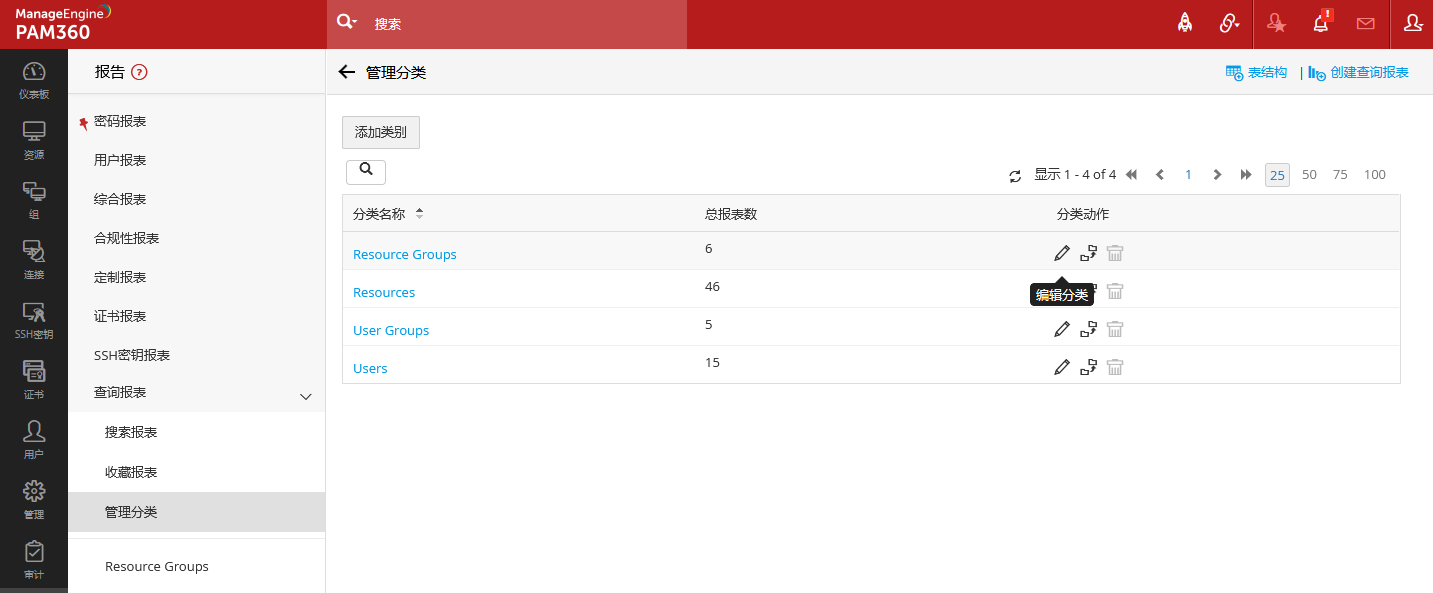The image size is (1433, 593).
Task: Show 100 rows per page
Action: pyautogui.click(x=1375, y=174)
